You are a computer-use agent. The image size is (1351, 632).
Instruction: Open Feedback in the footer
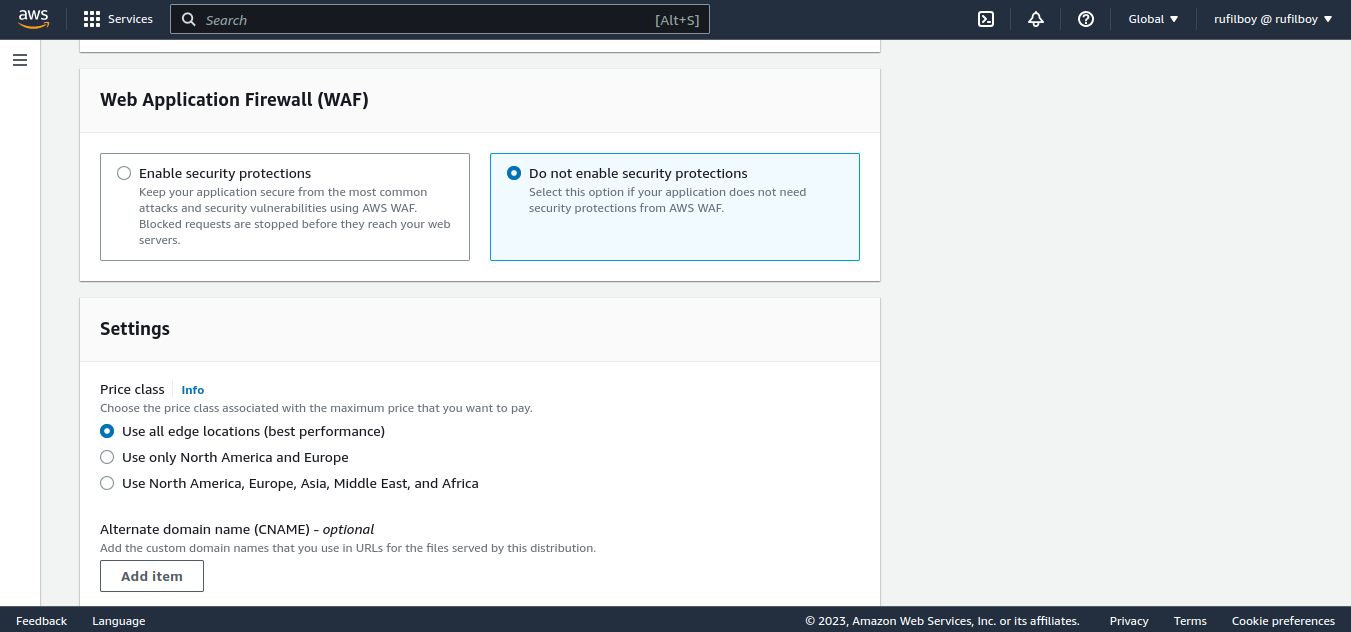tap(41, 621)
